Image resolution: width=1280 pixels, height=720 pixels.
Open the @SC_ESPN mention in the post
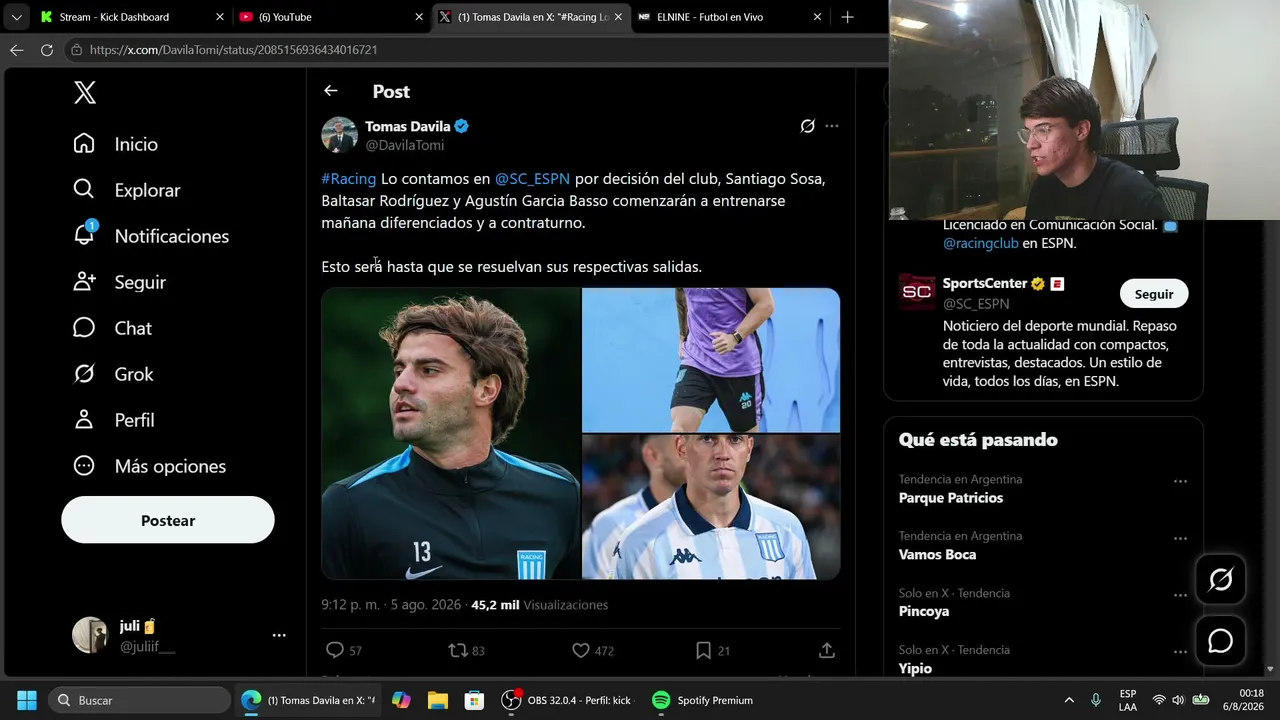tap(532, 179)
